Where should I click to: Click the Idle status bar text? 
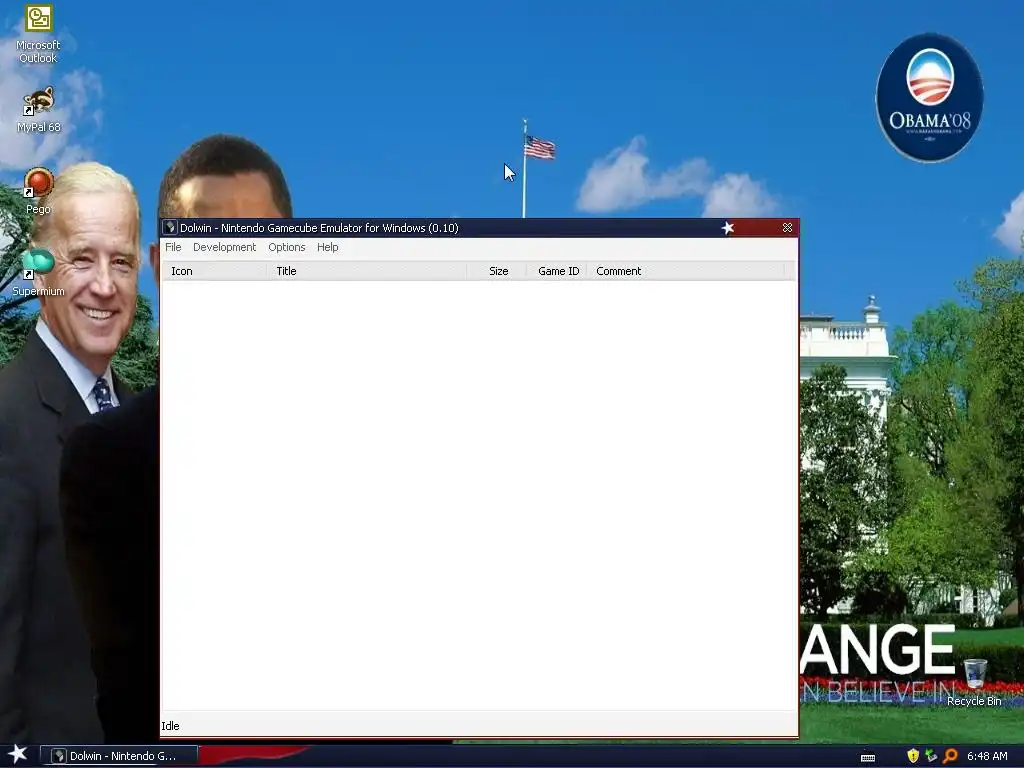pyautogui.click(x=170, y=726)
